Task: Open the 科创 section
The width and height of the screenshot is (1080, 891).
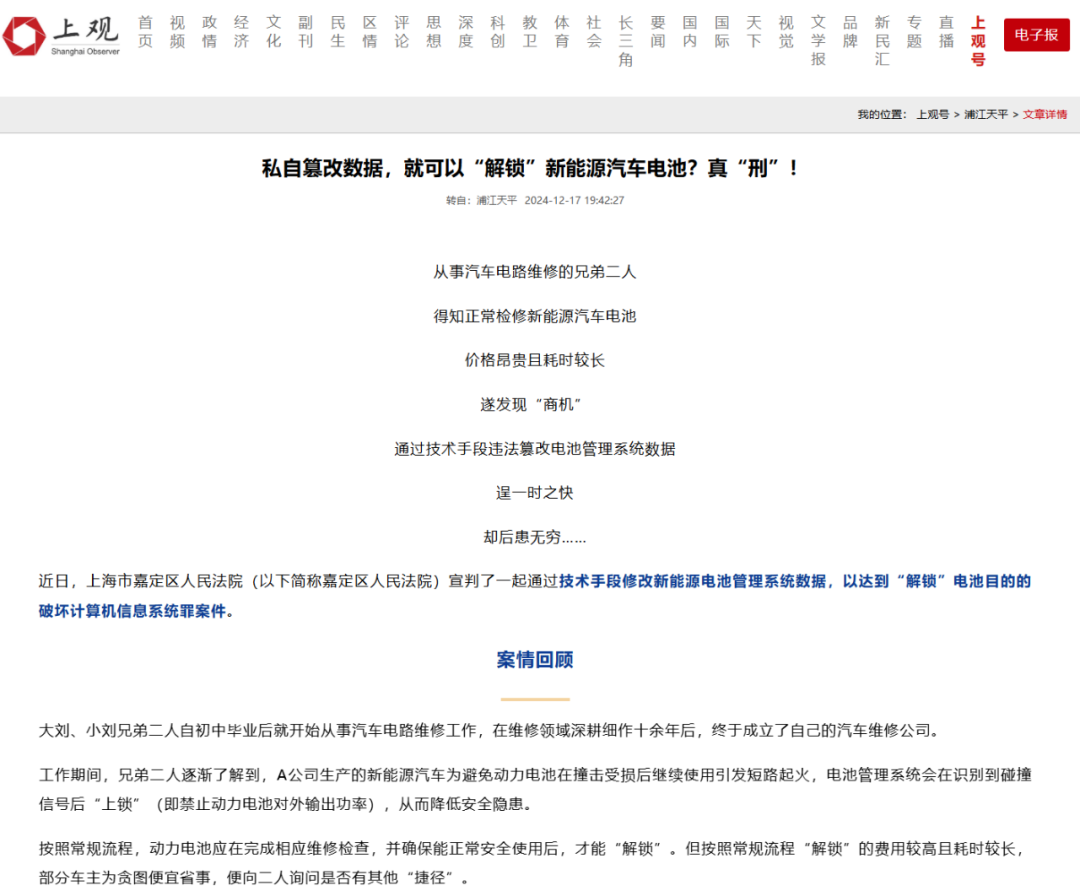Action: [x=498, y=32]
